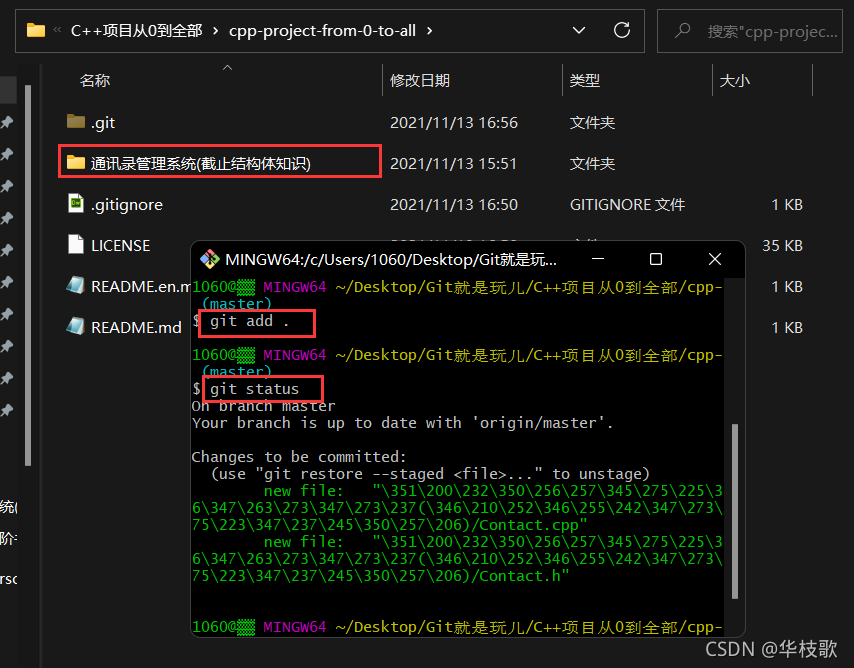
Task: Close the MINGW64 terminal window
Action: coord(715,259)
